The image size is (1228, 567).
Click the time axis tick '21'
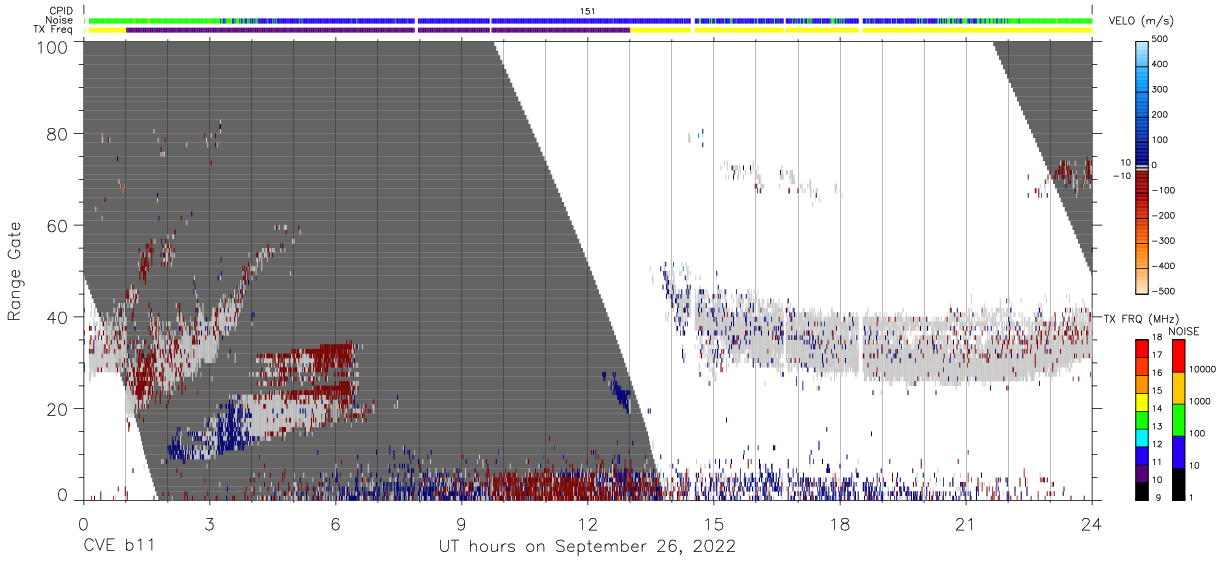(966, 524)
